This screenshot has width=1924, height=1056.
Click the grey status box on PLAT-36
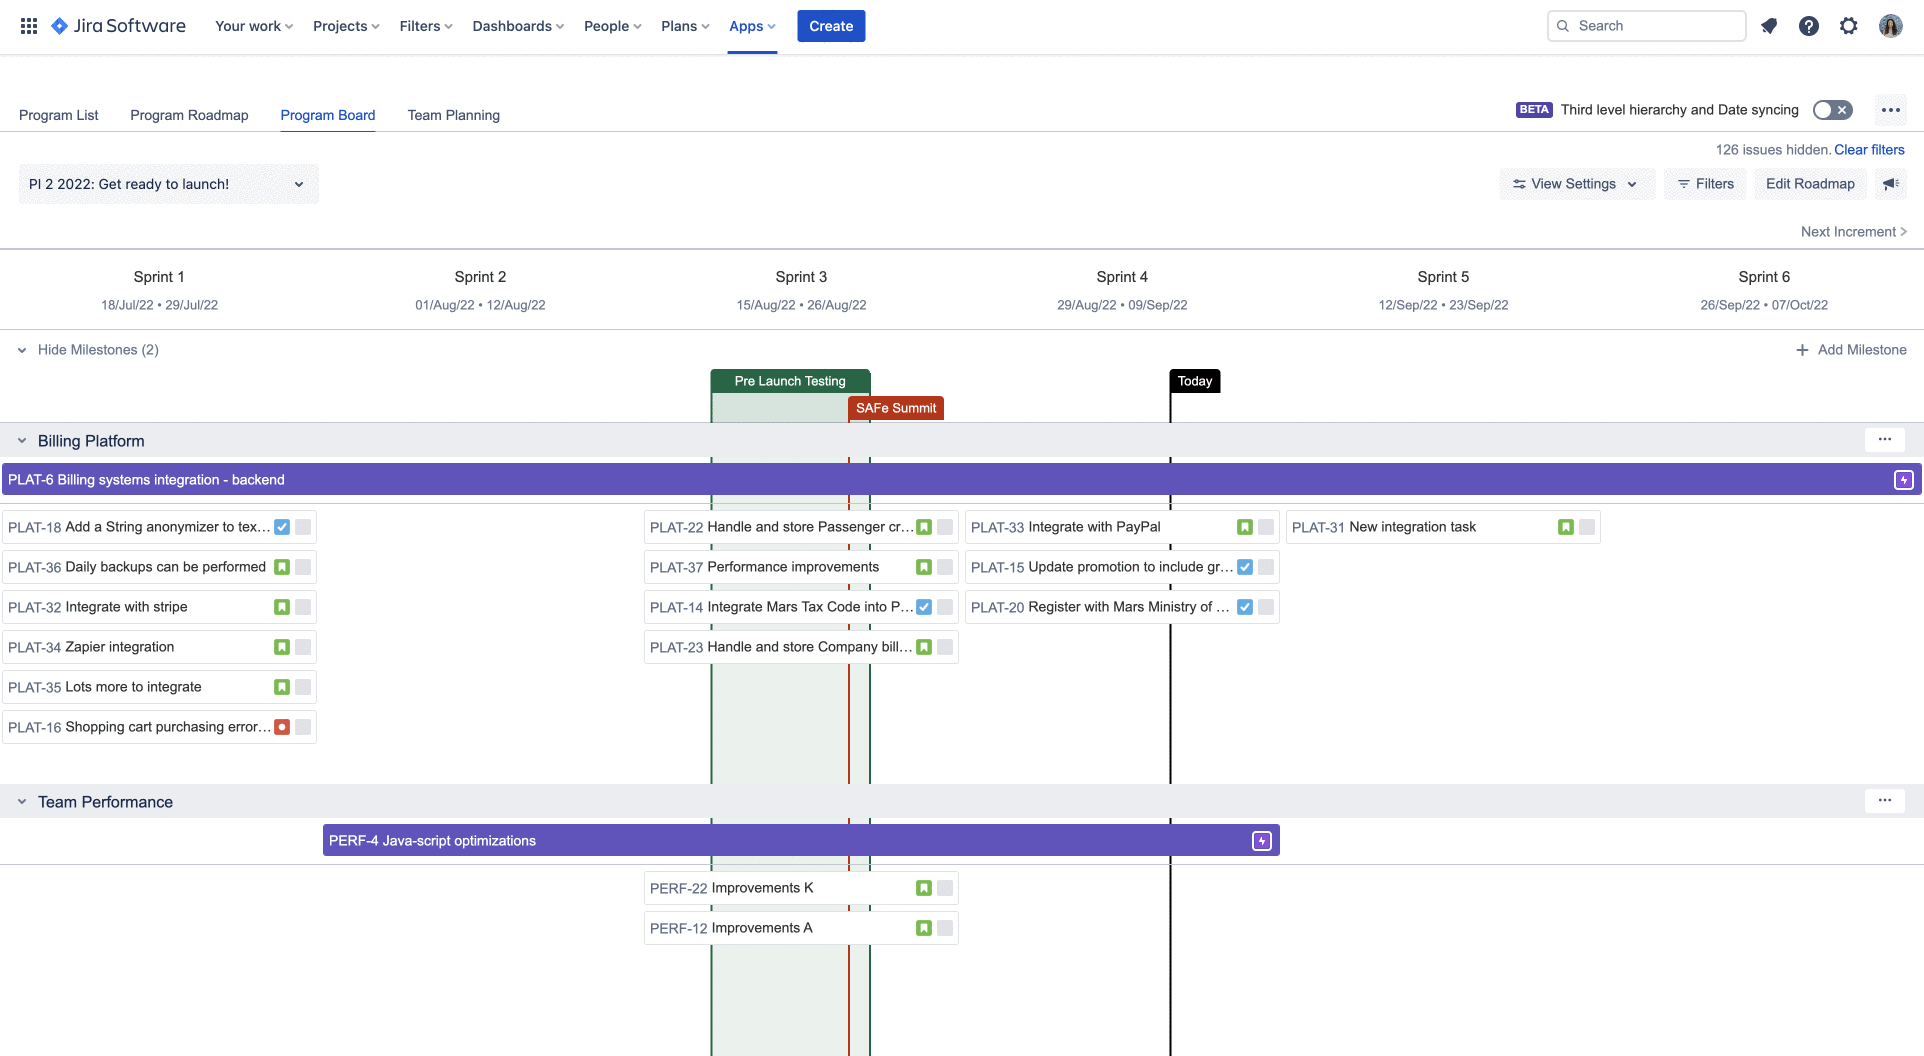[303, 567]
